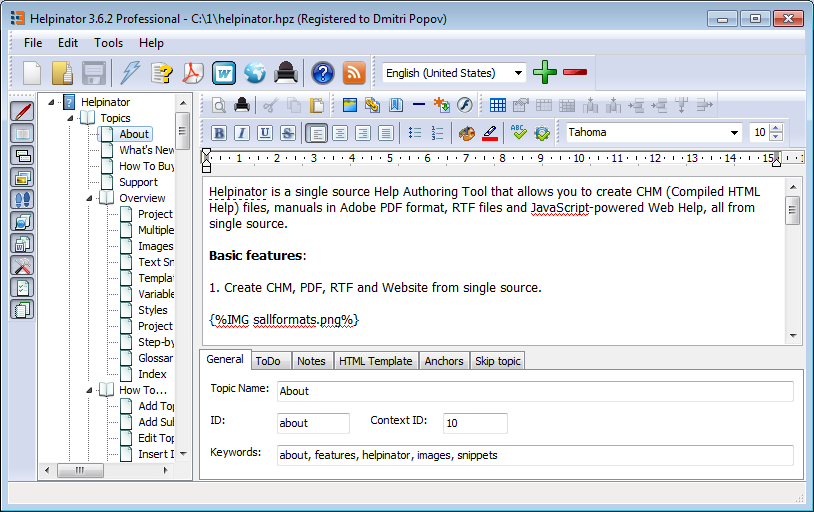Click the globe Web Help icon

tap(254, 73)
